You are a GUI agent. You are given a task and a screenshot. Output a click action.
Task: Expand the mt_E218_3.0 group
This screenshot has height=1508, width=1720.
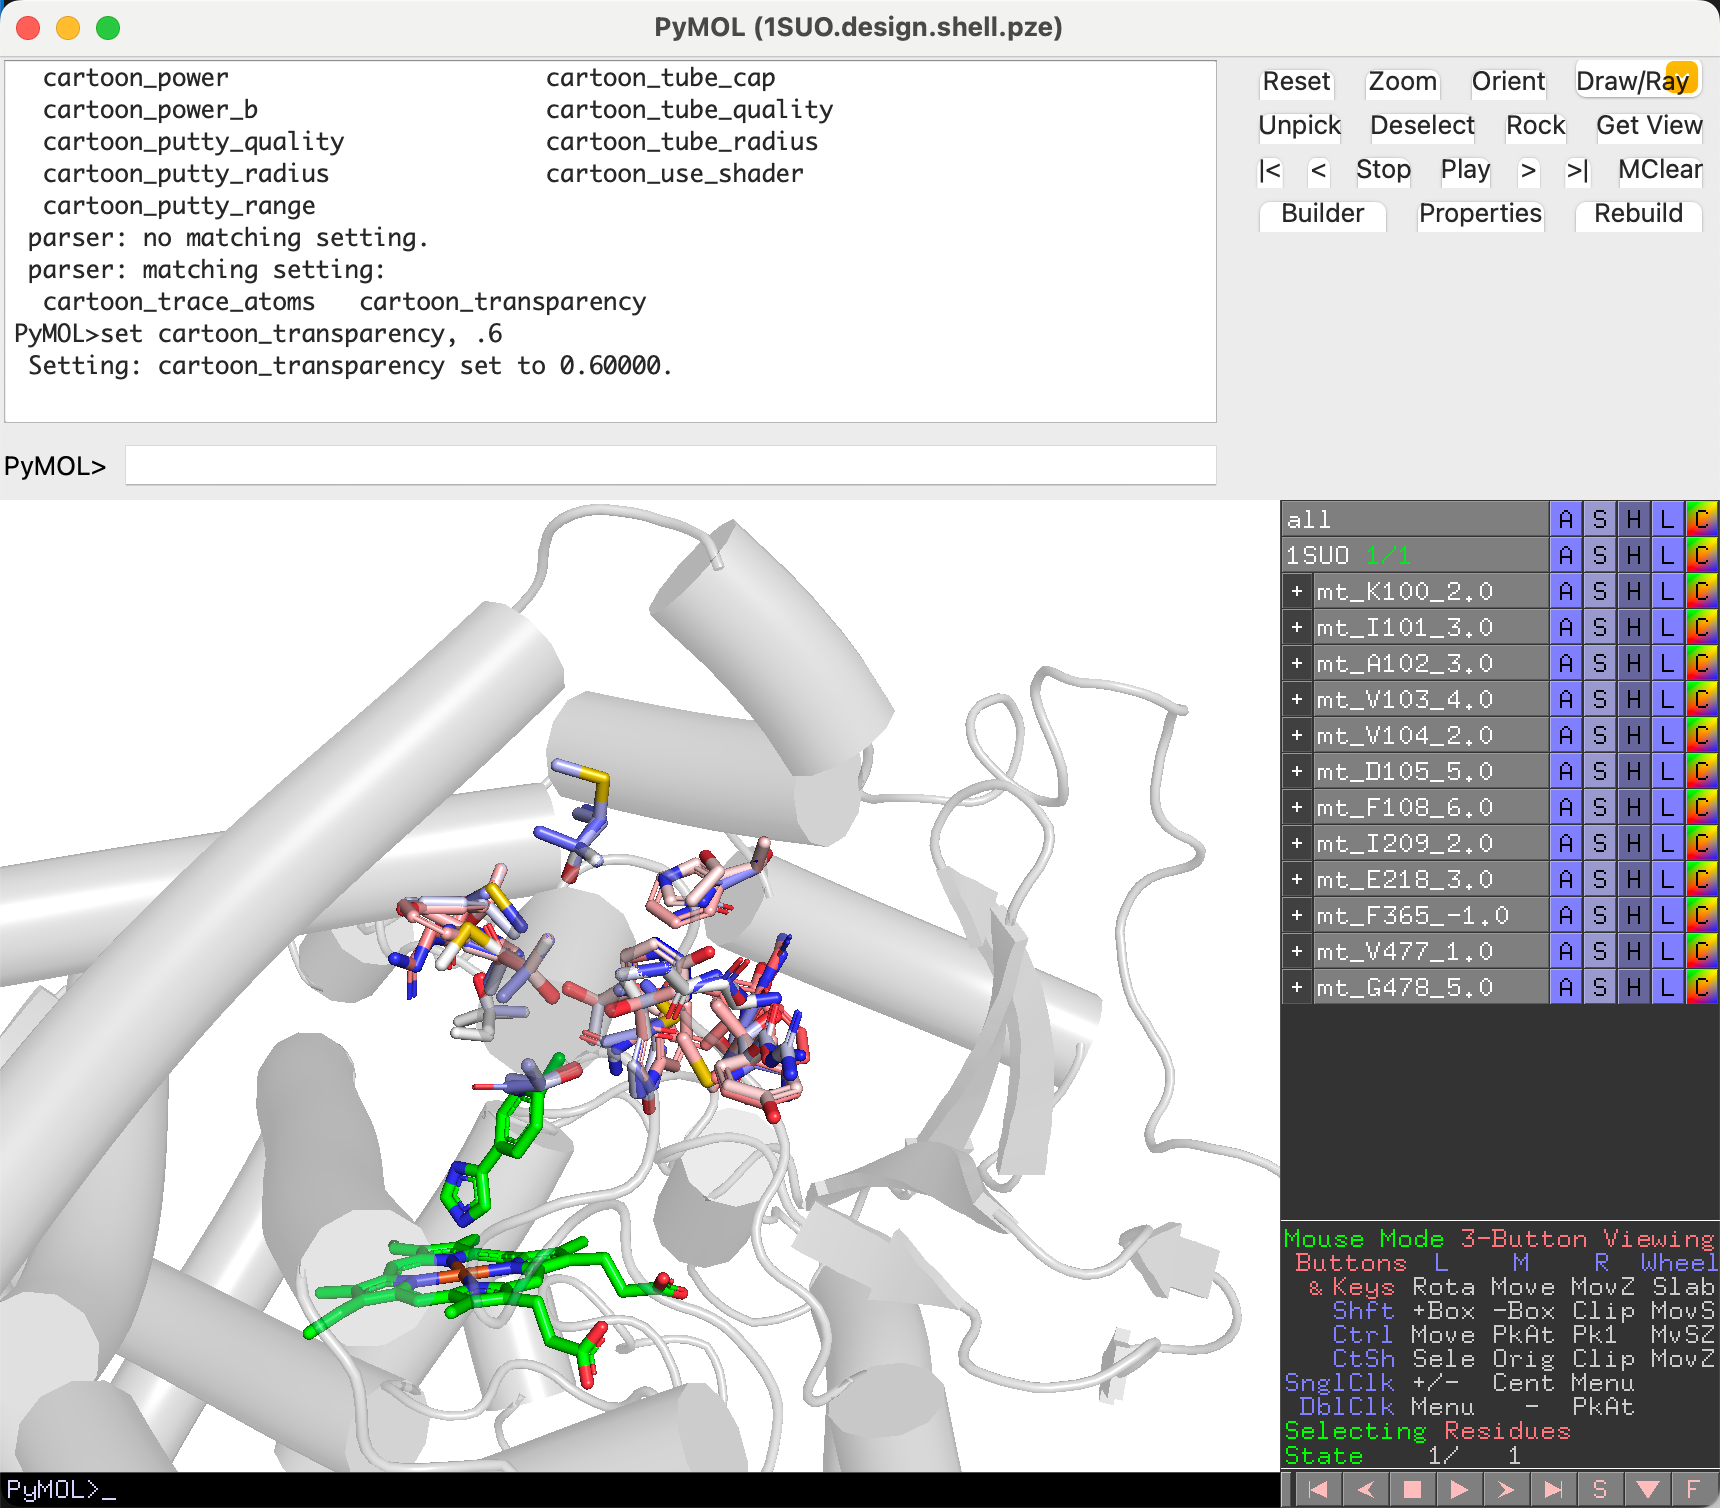coord(1297,879)
